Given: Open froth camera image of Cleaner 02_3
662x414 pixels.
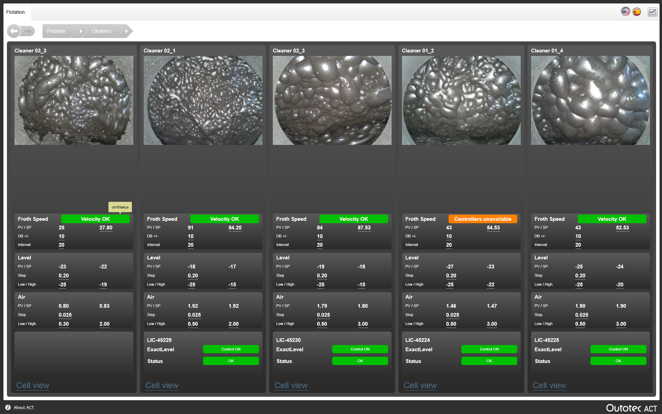Looking at the screenshot, I should pyautogui.click(x=332, y=100).
